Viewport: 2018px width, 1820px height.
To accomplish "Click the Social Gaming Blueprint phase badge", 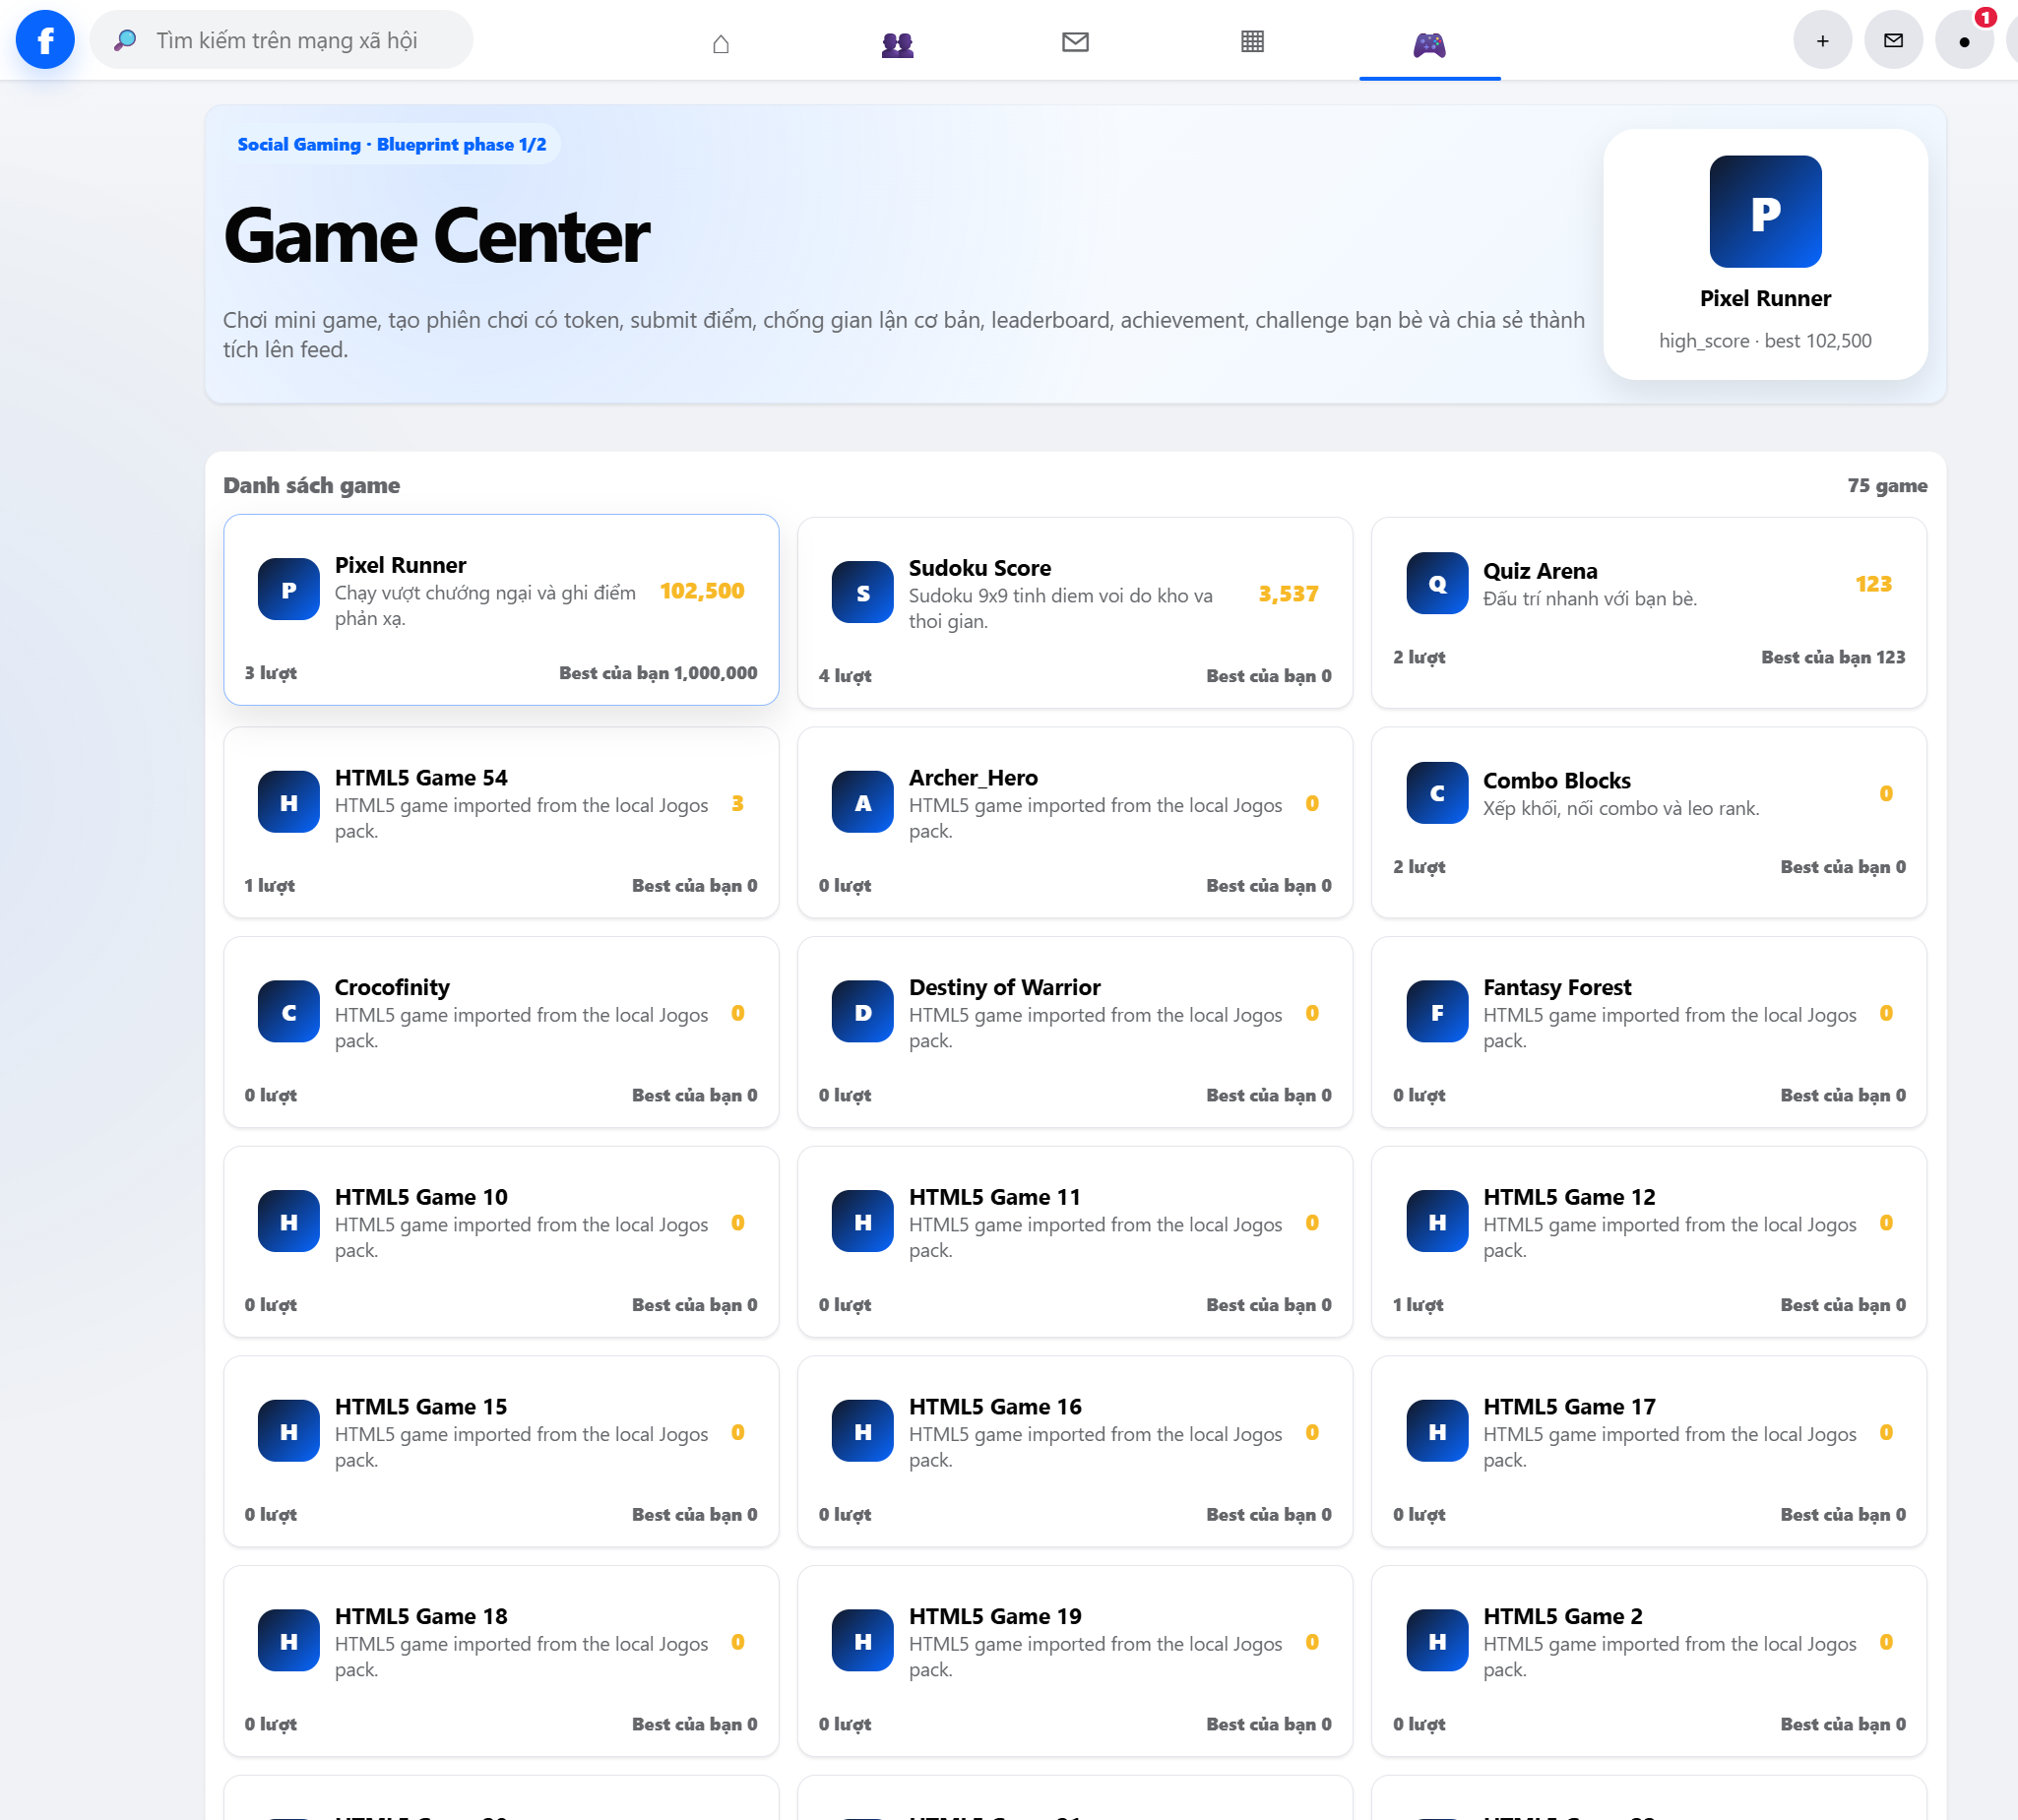I will pyautogui.click(x=391, y=144).
